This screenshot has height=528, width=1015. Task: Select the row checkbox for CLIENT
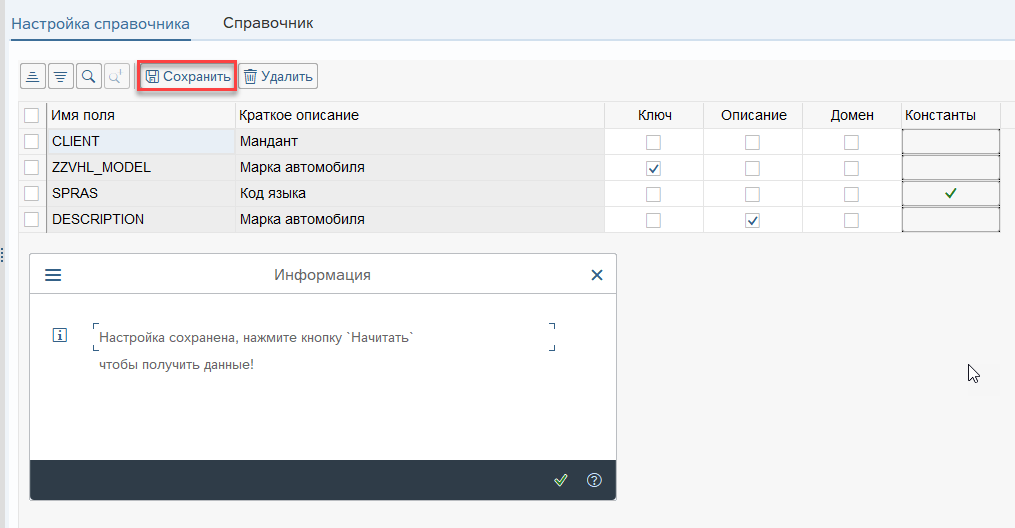point(32,142)
